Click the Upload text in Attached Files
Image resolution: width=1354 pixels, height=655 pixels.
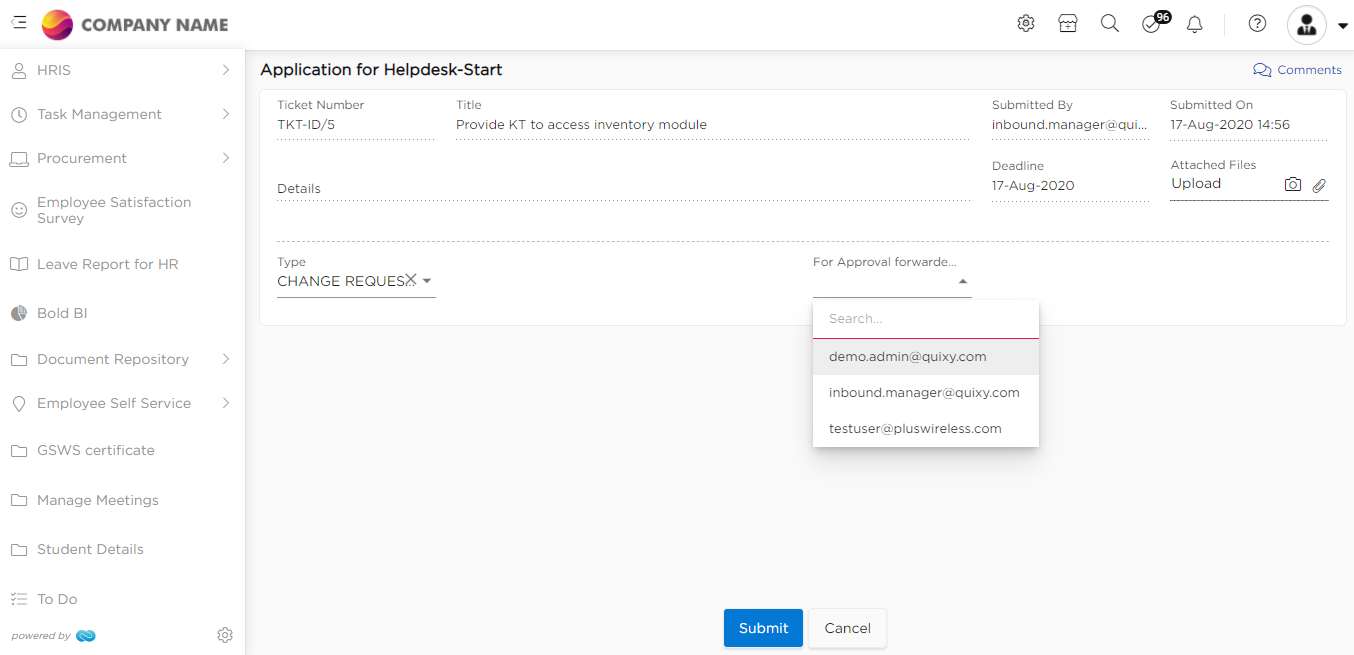tap(1196, 184)
